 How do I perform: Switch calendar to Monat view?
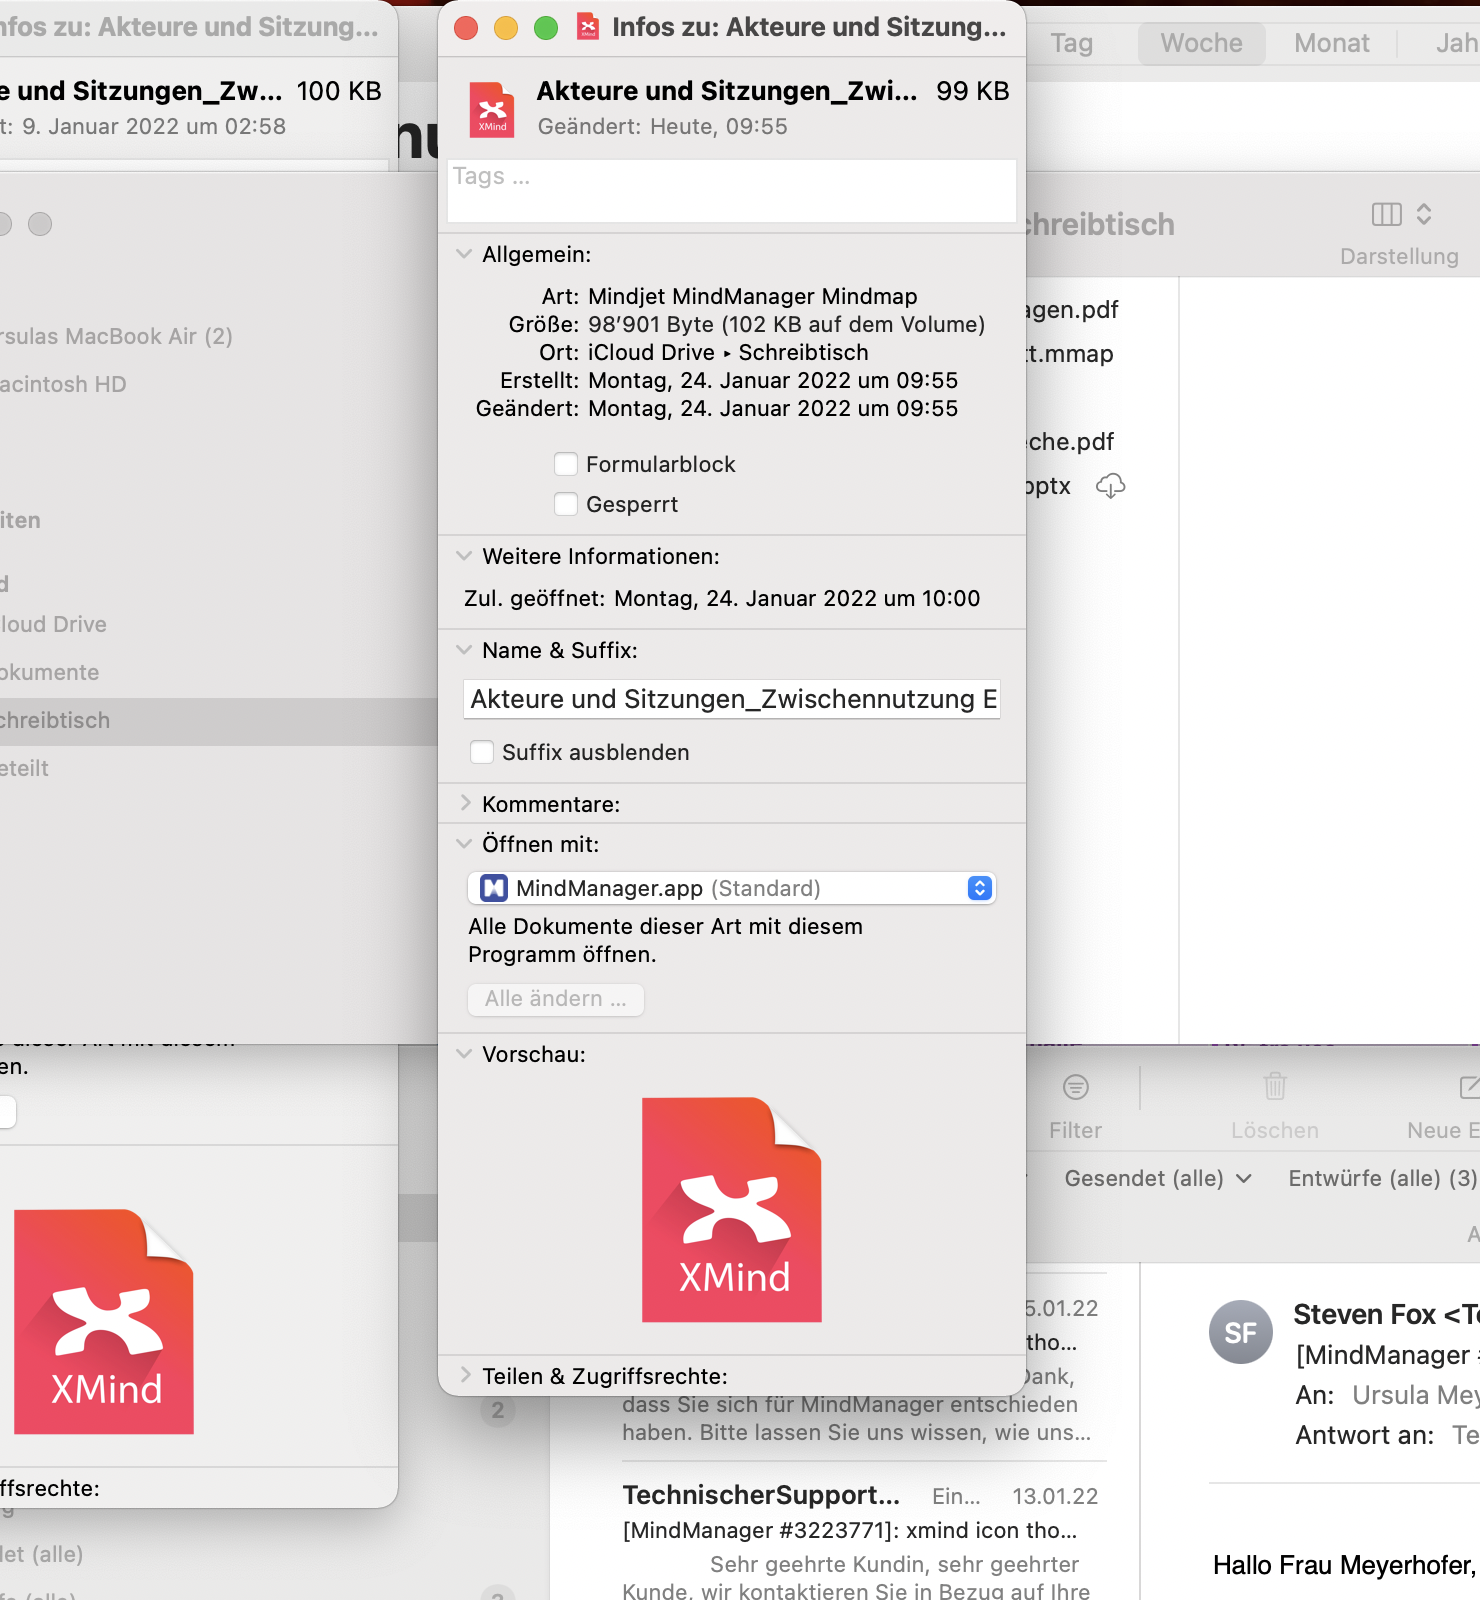(x=1331, y=43)
